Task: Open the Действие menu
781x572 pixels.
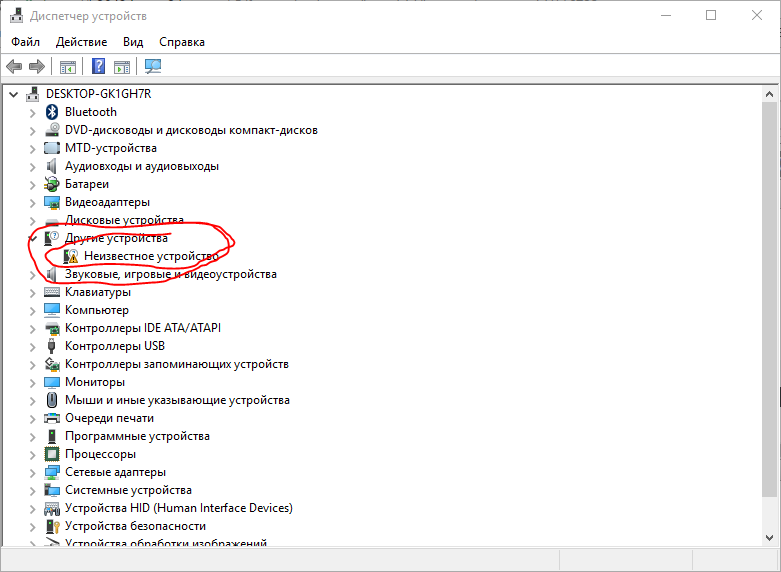Action: coord(81,42)
